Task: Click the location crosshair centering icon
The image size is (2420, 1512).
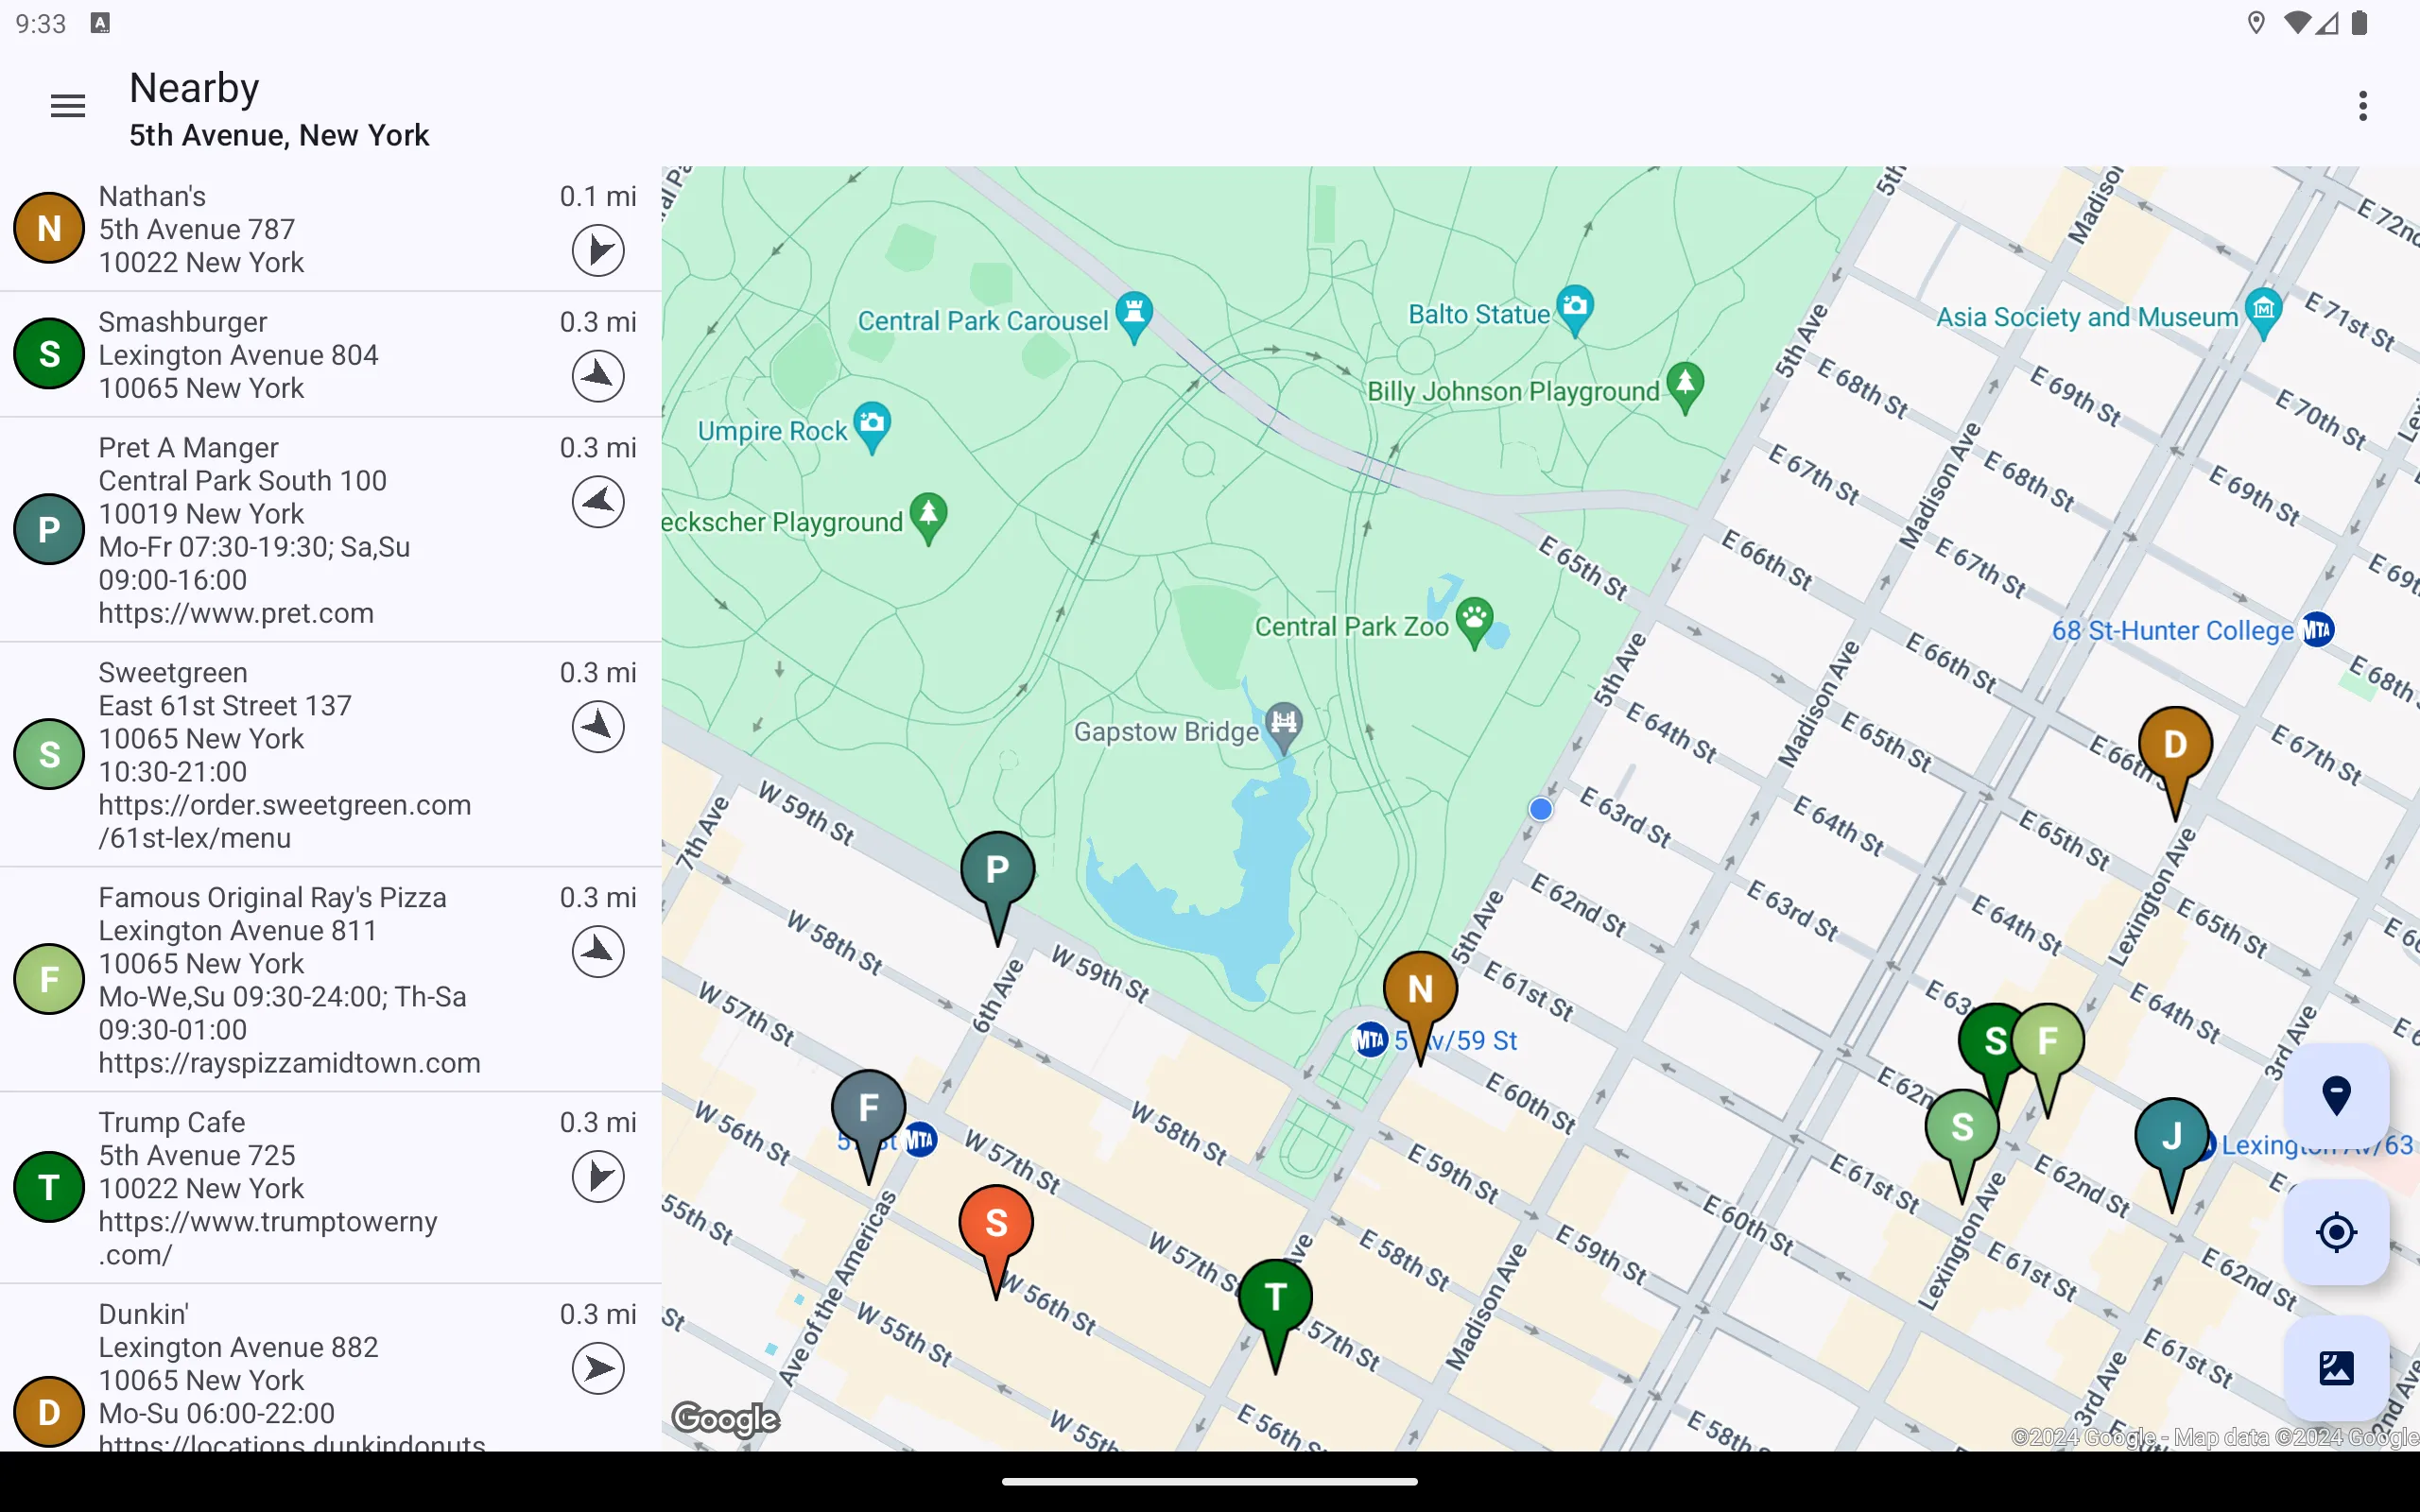Action: point(2337,1231)
